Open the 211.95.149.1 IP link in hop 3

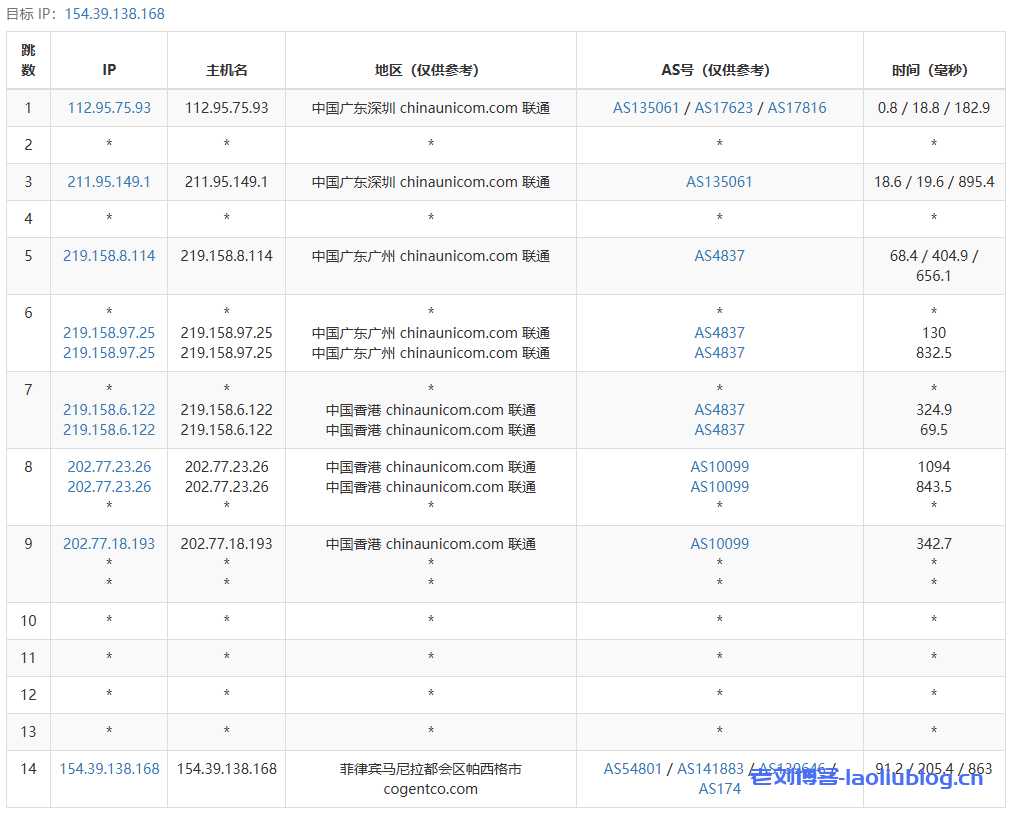[x=109, y=182]
